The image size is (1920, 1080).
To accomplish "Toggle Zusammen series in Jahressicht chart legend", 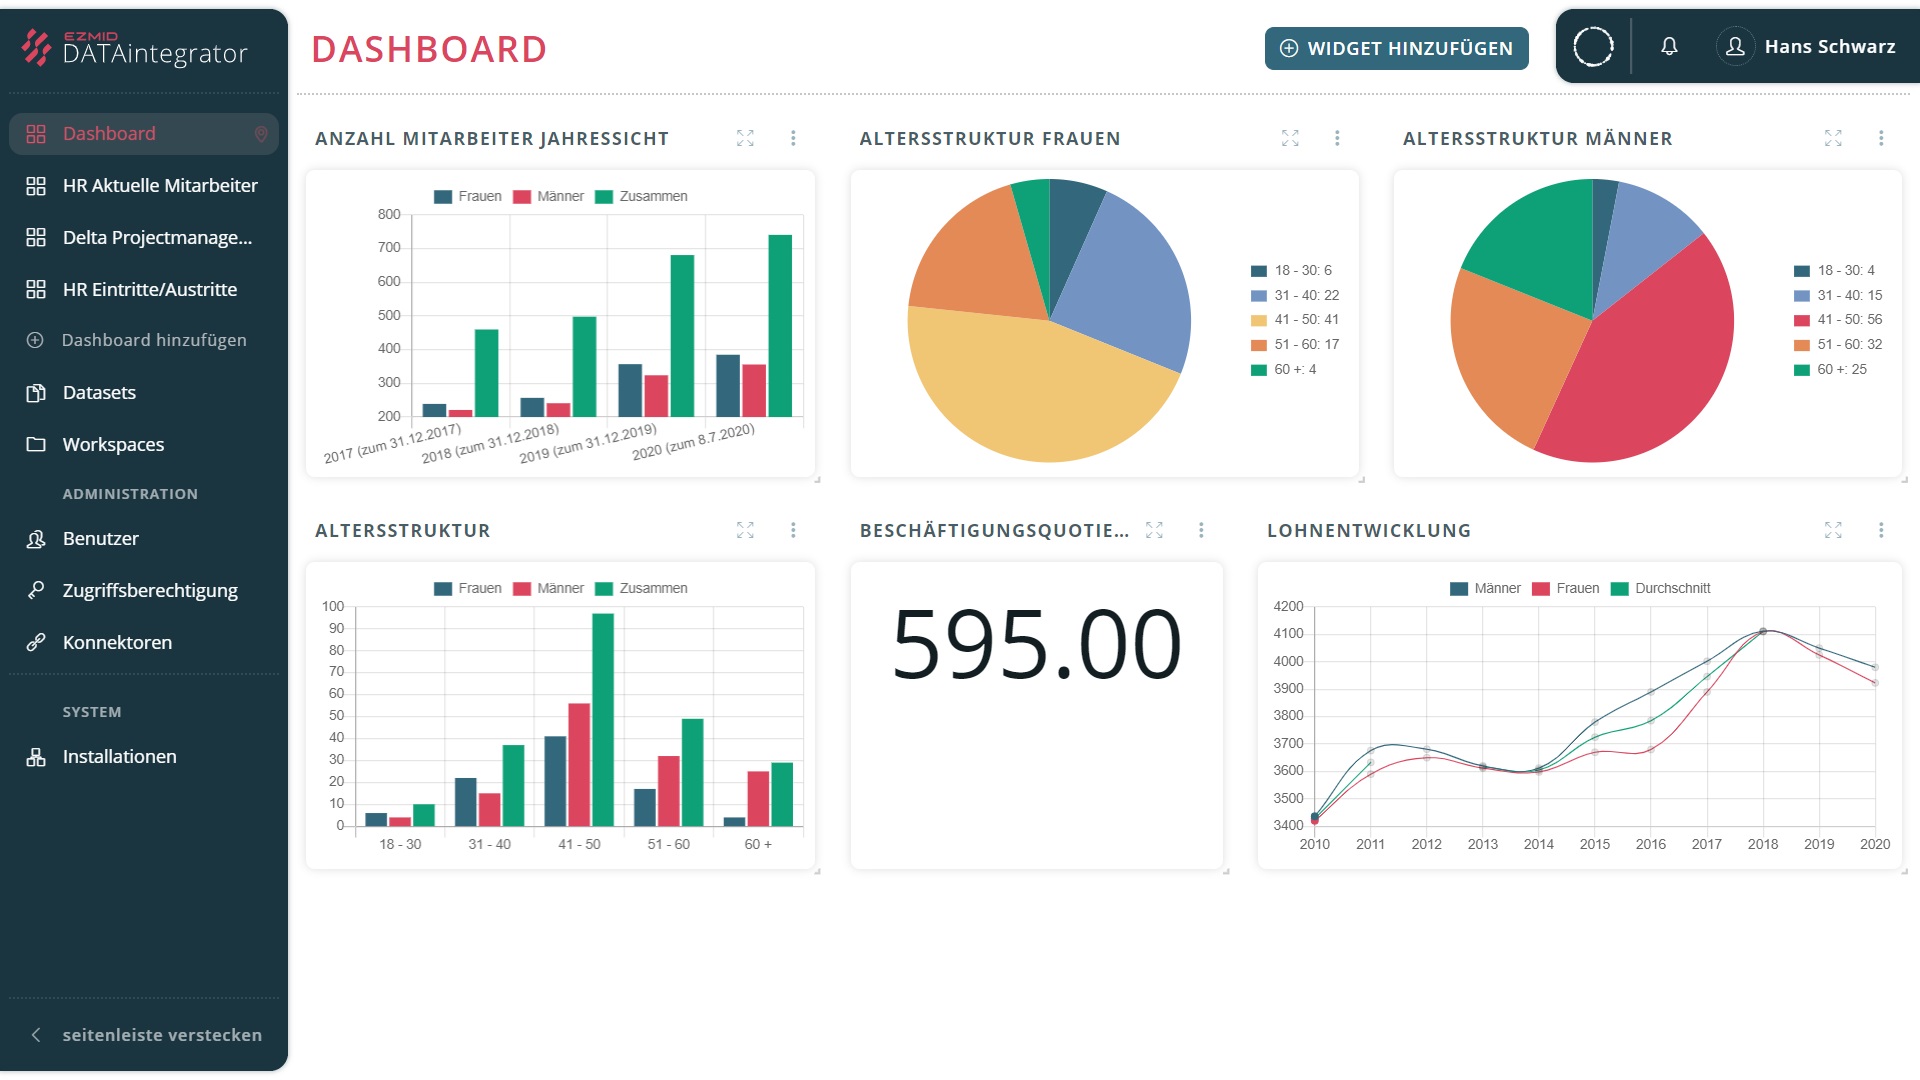I will 641,197.
